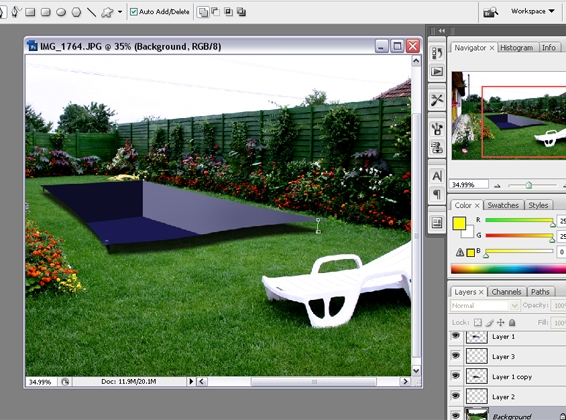Open the Character panel icon

tap(437, 176)
